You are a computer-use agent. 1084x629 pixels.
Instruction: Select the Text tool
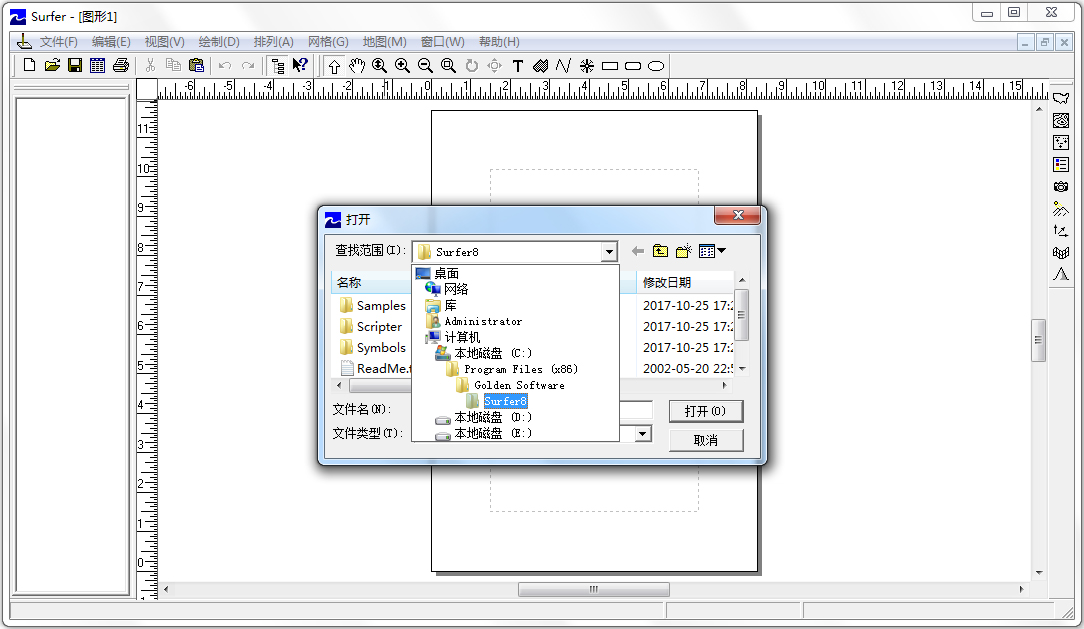tap(518, 66)
